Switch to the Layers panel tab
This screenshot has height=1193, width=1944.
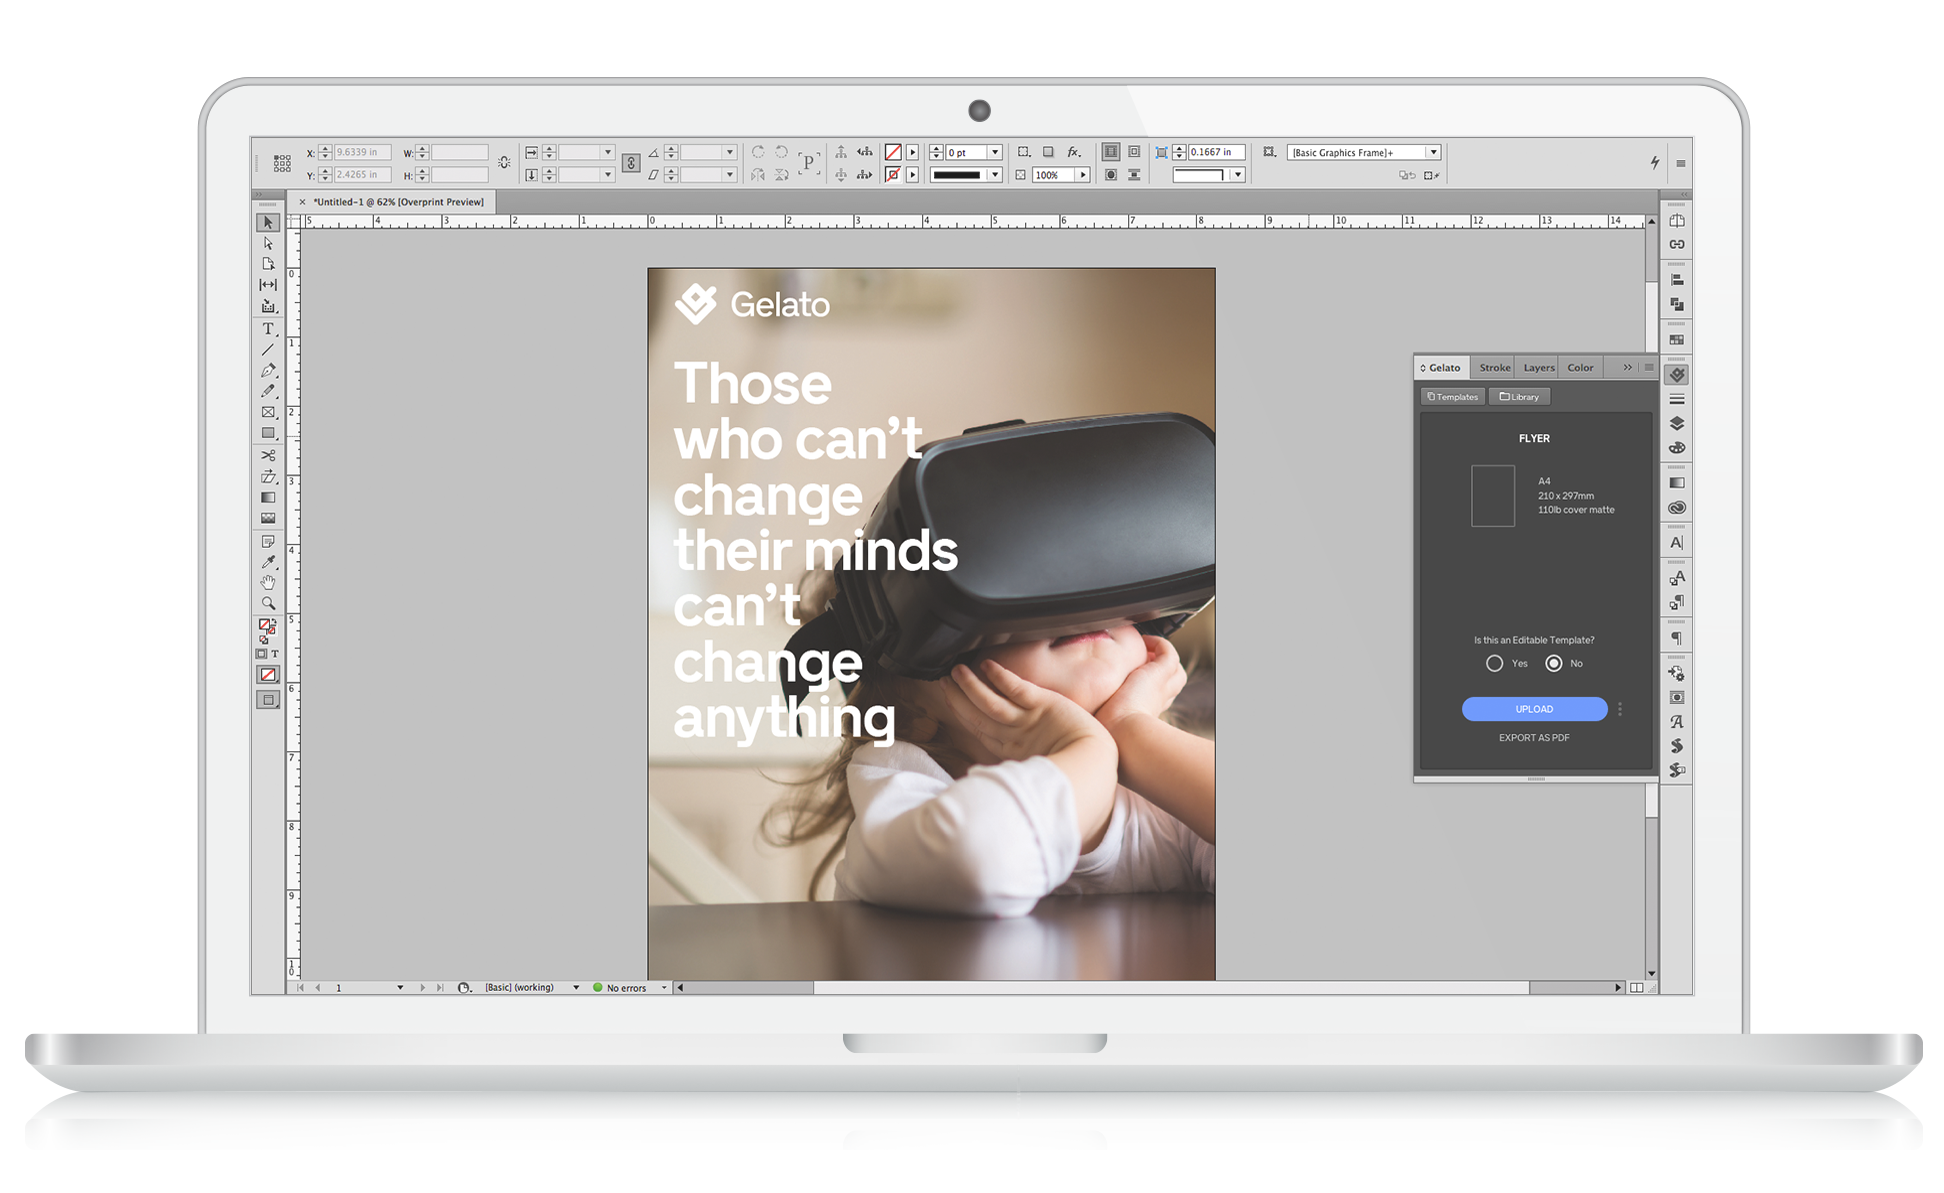[x=1538, y=368]
